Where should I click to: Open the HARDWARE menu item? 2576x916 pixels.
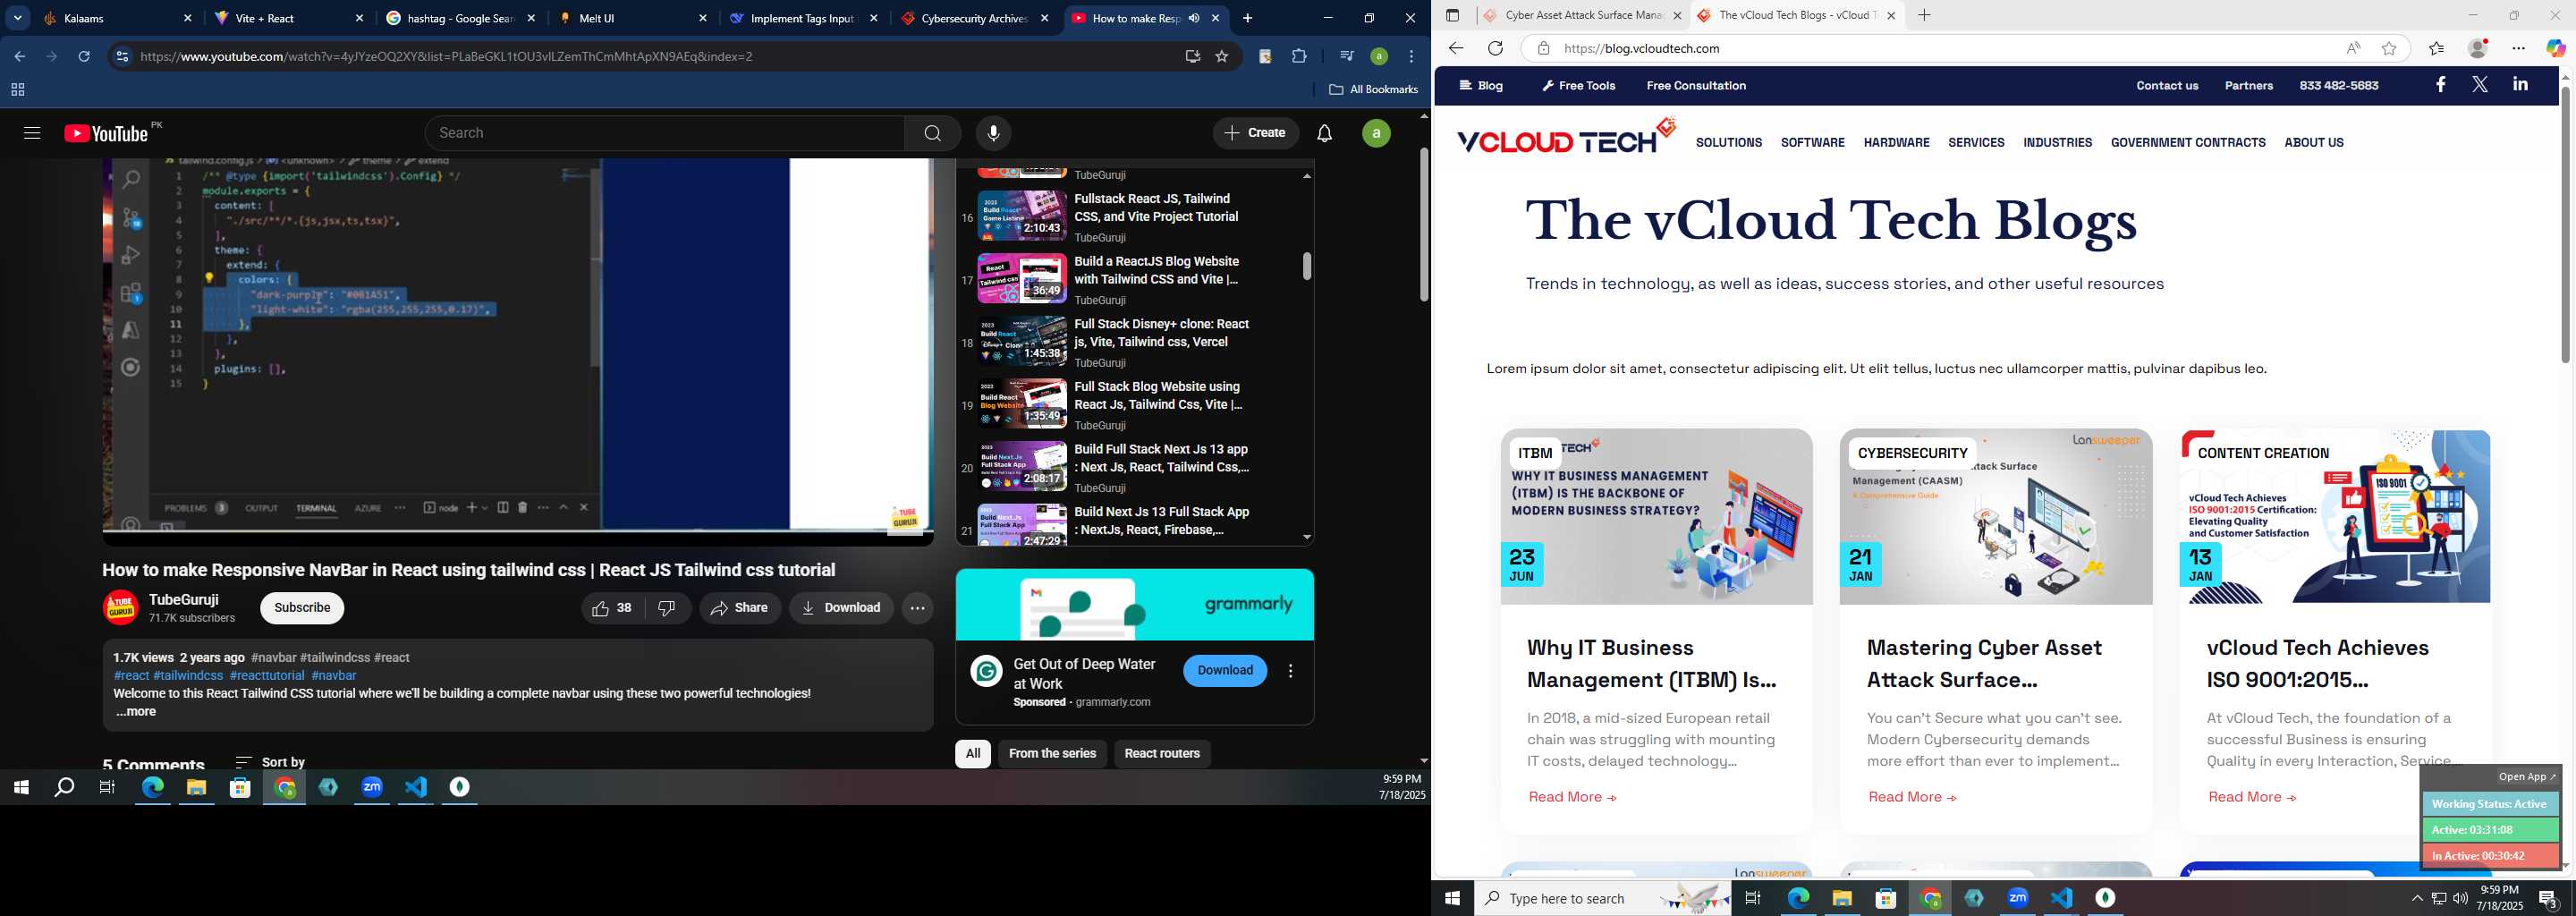point(1896,143)
